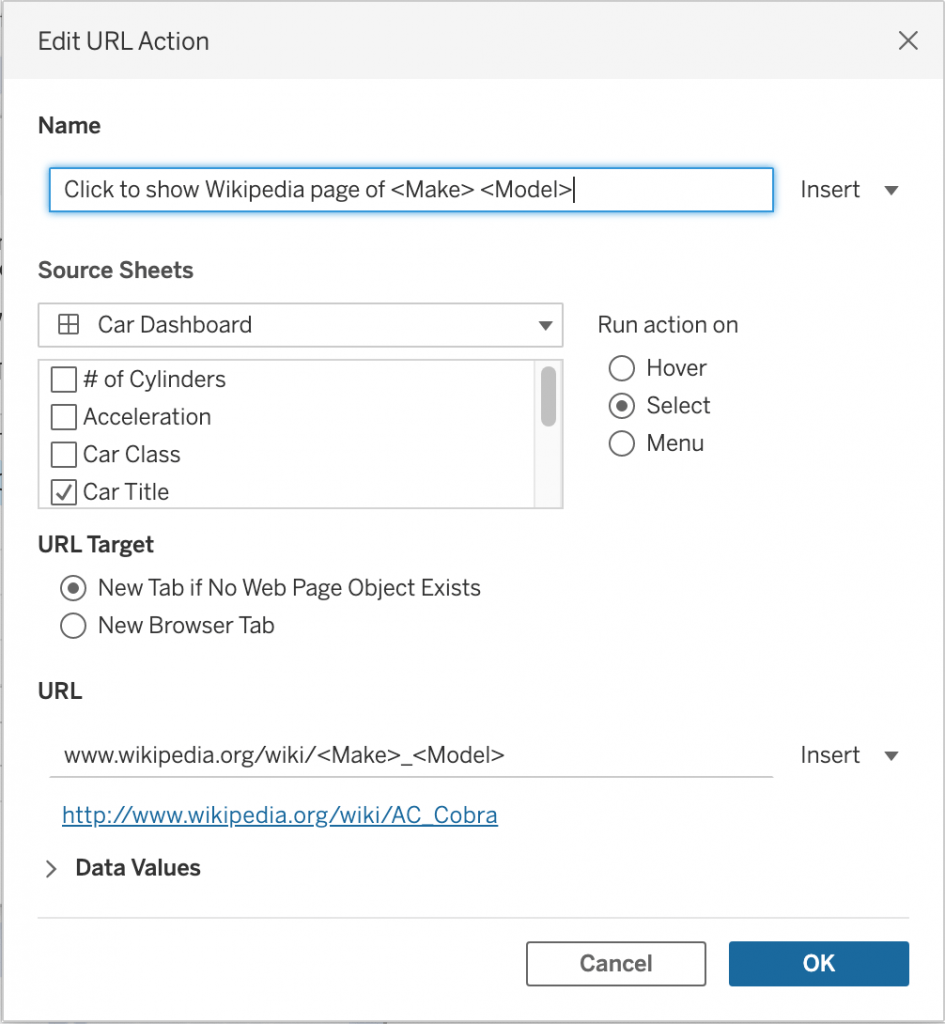Viewport: 945px width, 1024px height.
Task: Click the URL input field
Action: tap(410, 755)
